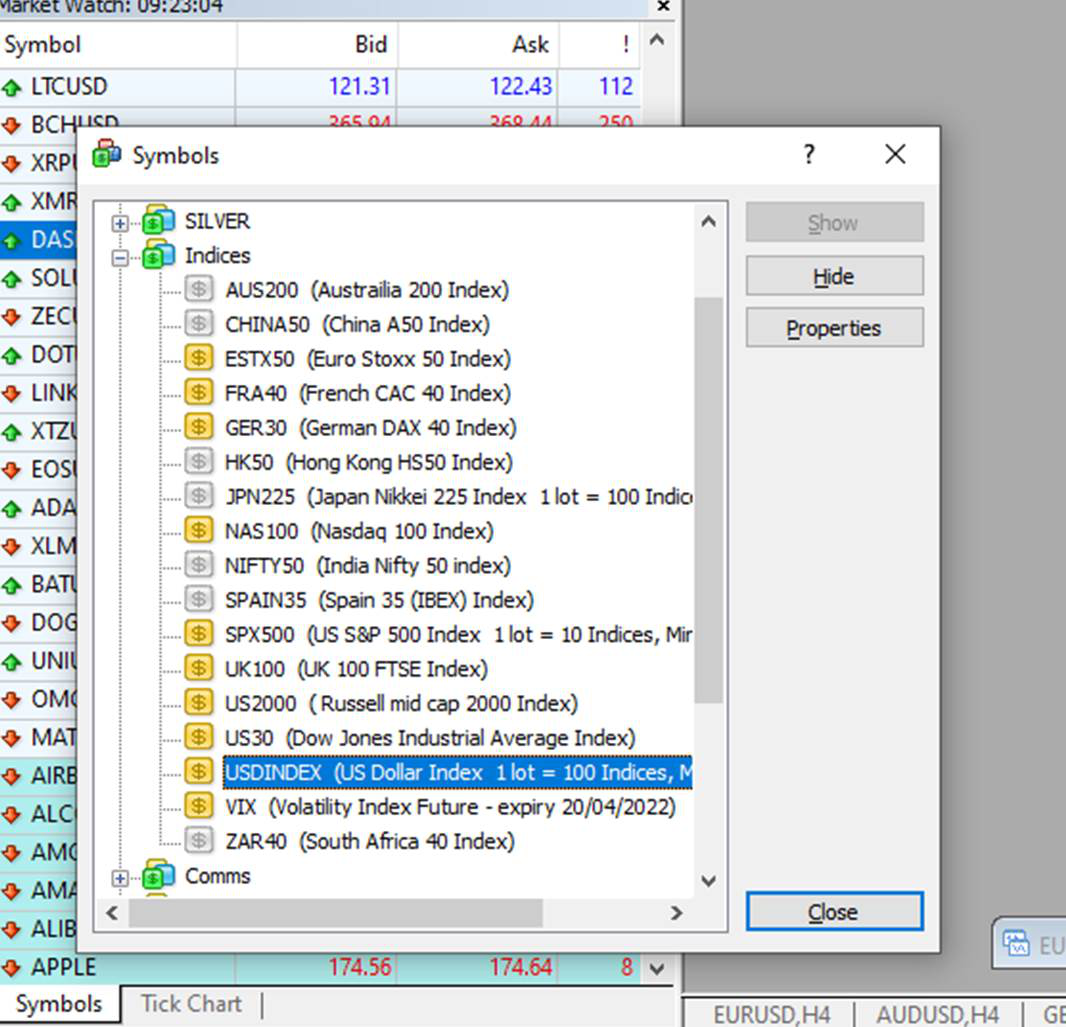Select ZAR40 (South Africa 40 Index)
This screenshot has height=1027, width=1066.
click(370, 841)
